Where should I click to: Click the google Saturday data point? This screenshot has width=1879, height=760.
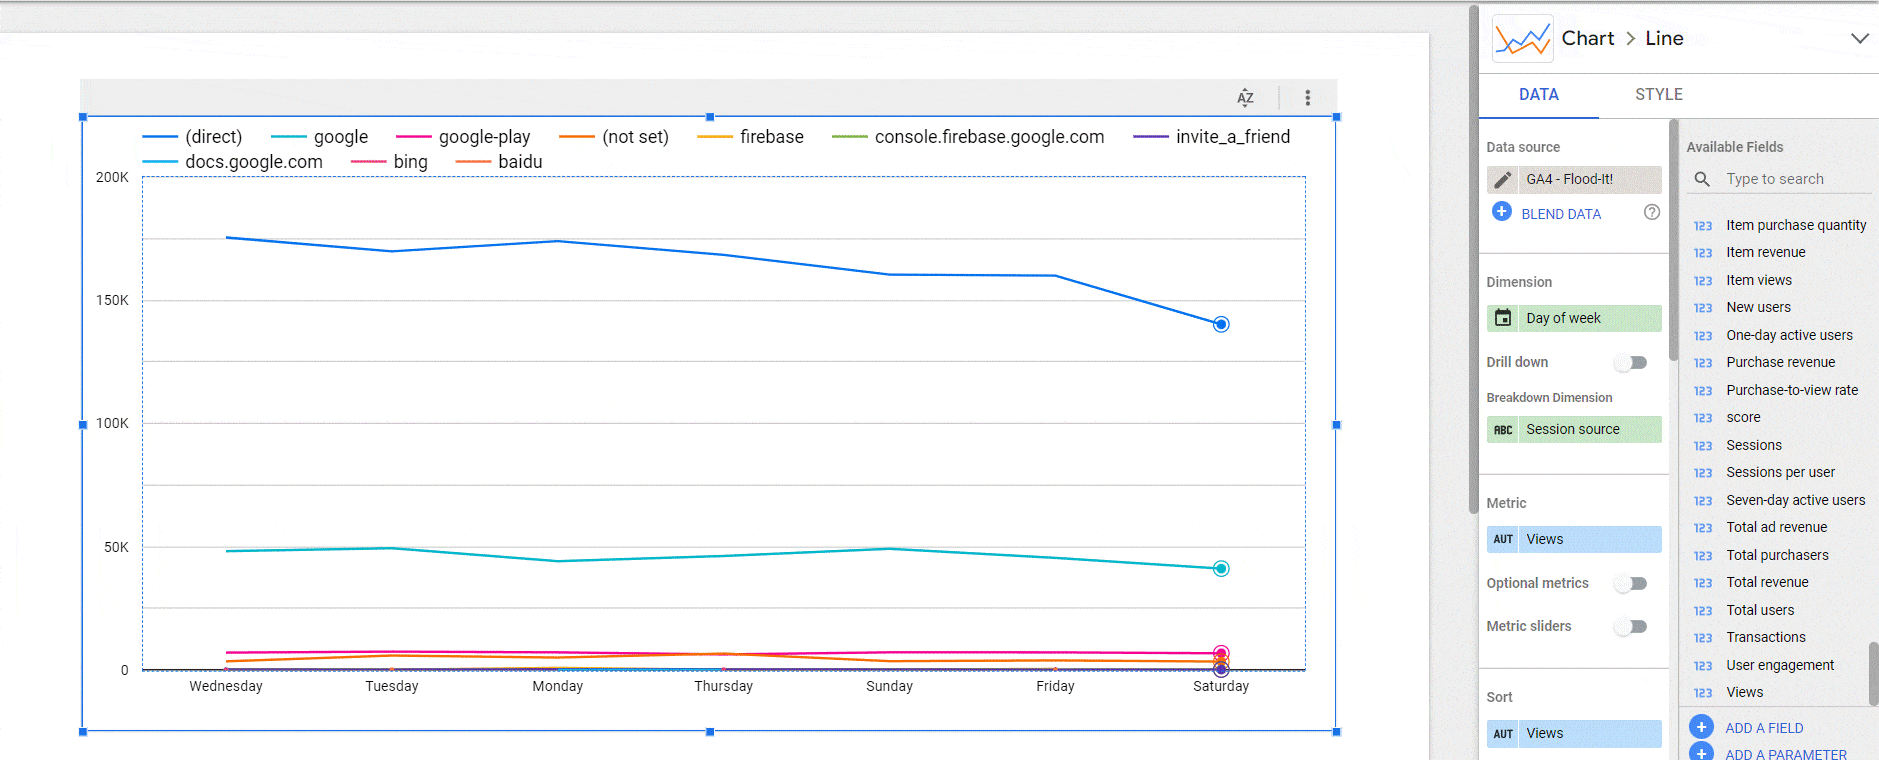(1221, 568)
